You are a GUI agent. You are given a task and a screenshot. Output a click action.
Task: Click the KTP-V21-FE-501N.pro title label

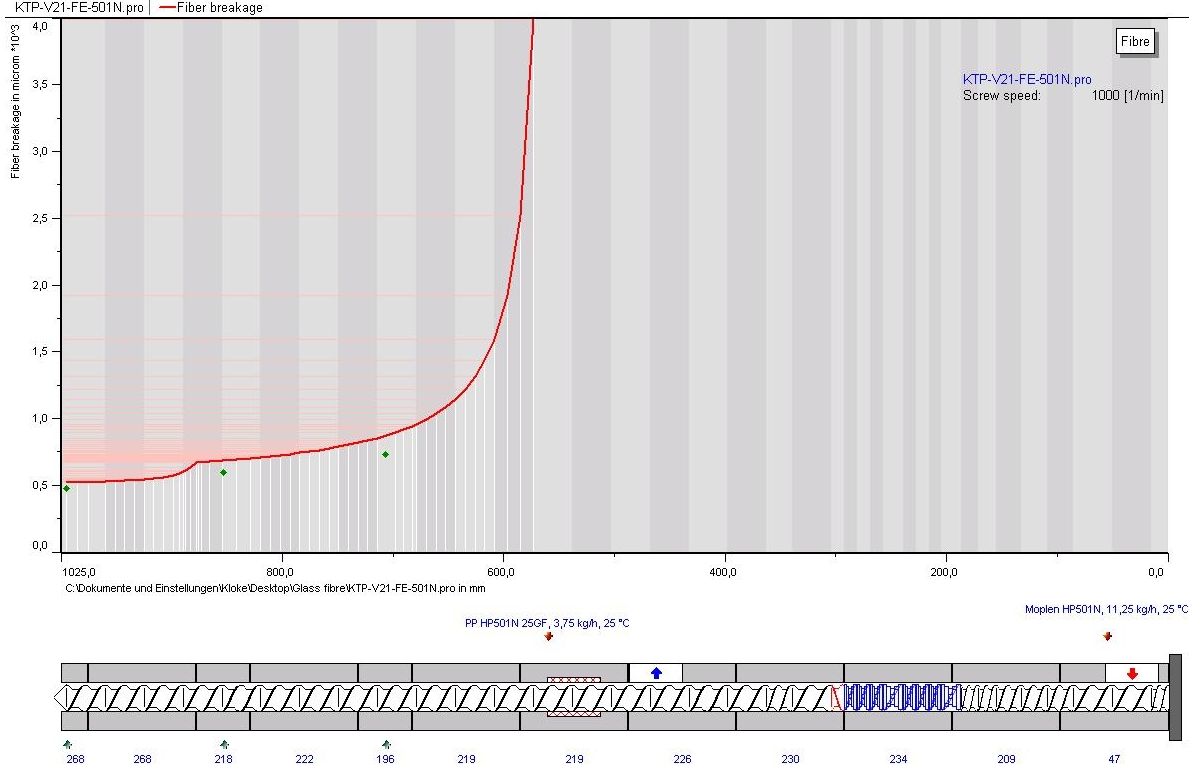pos(80,8)
